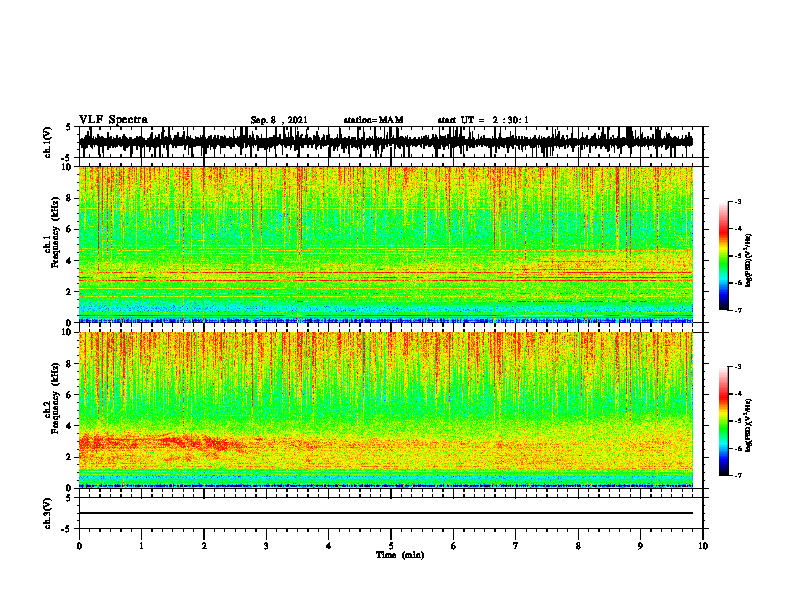Click the ch.2 "Frequency (kHz)" axis label
This screenshot has width=792, height=612.
pyautogui.click(x=55, y=398)
